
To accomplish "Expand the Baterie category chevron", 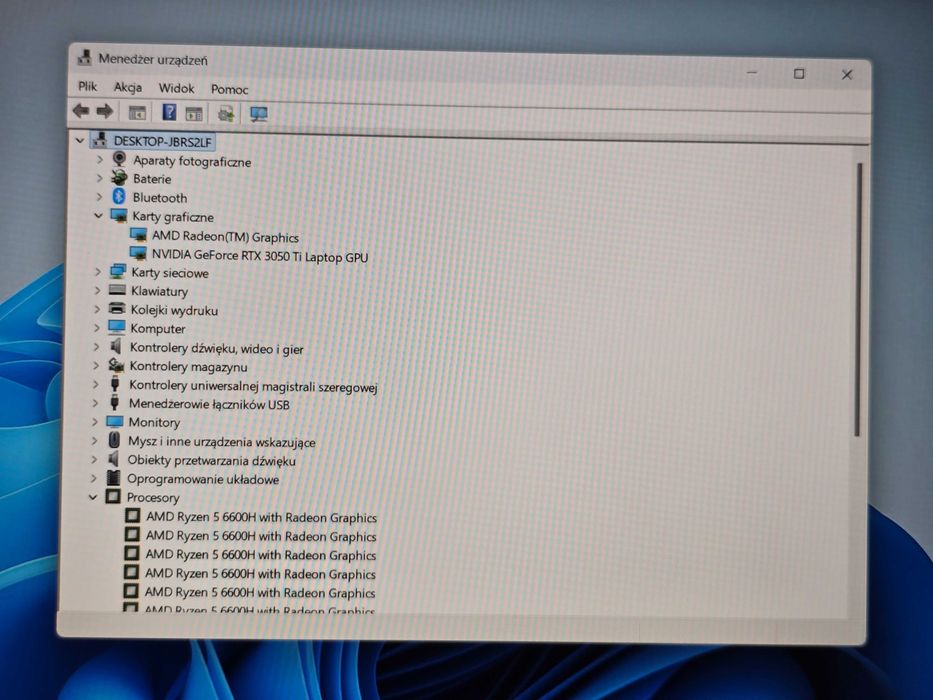I will click(x=99, y=178).
